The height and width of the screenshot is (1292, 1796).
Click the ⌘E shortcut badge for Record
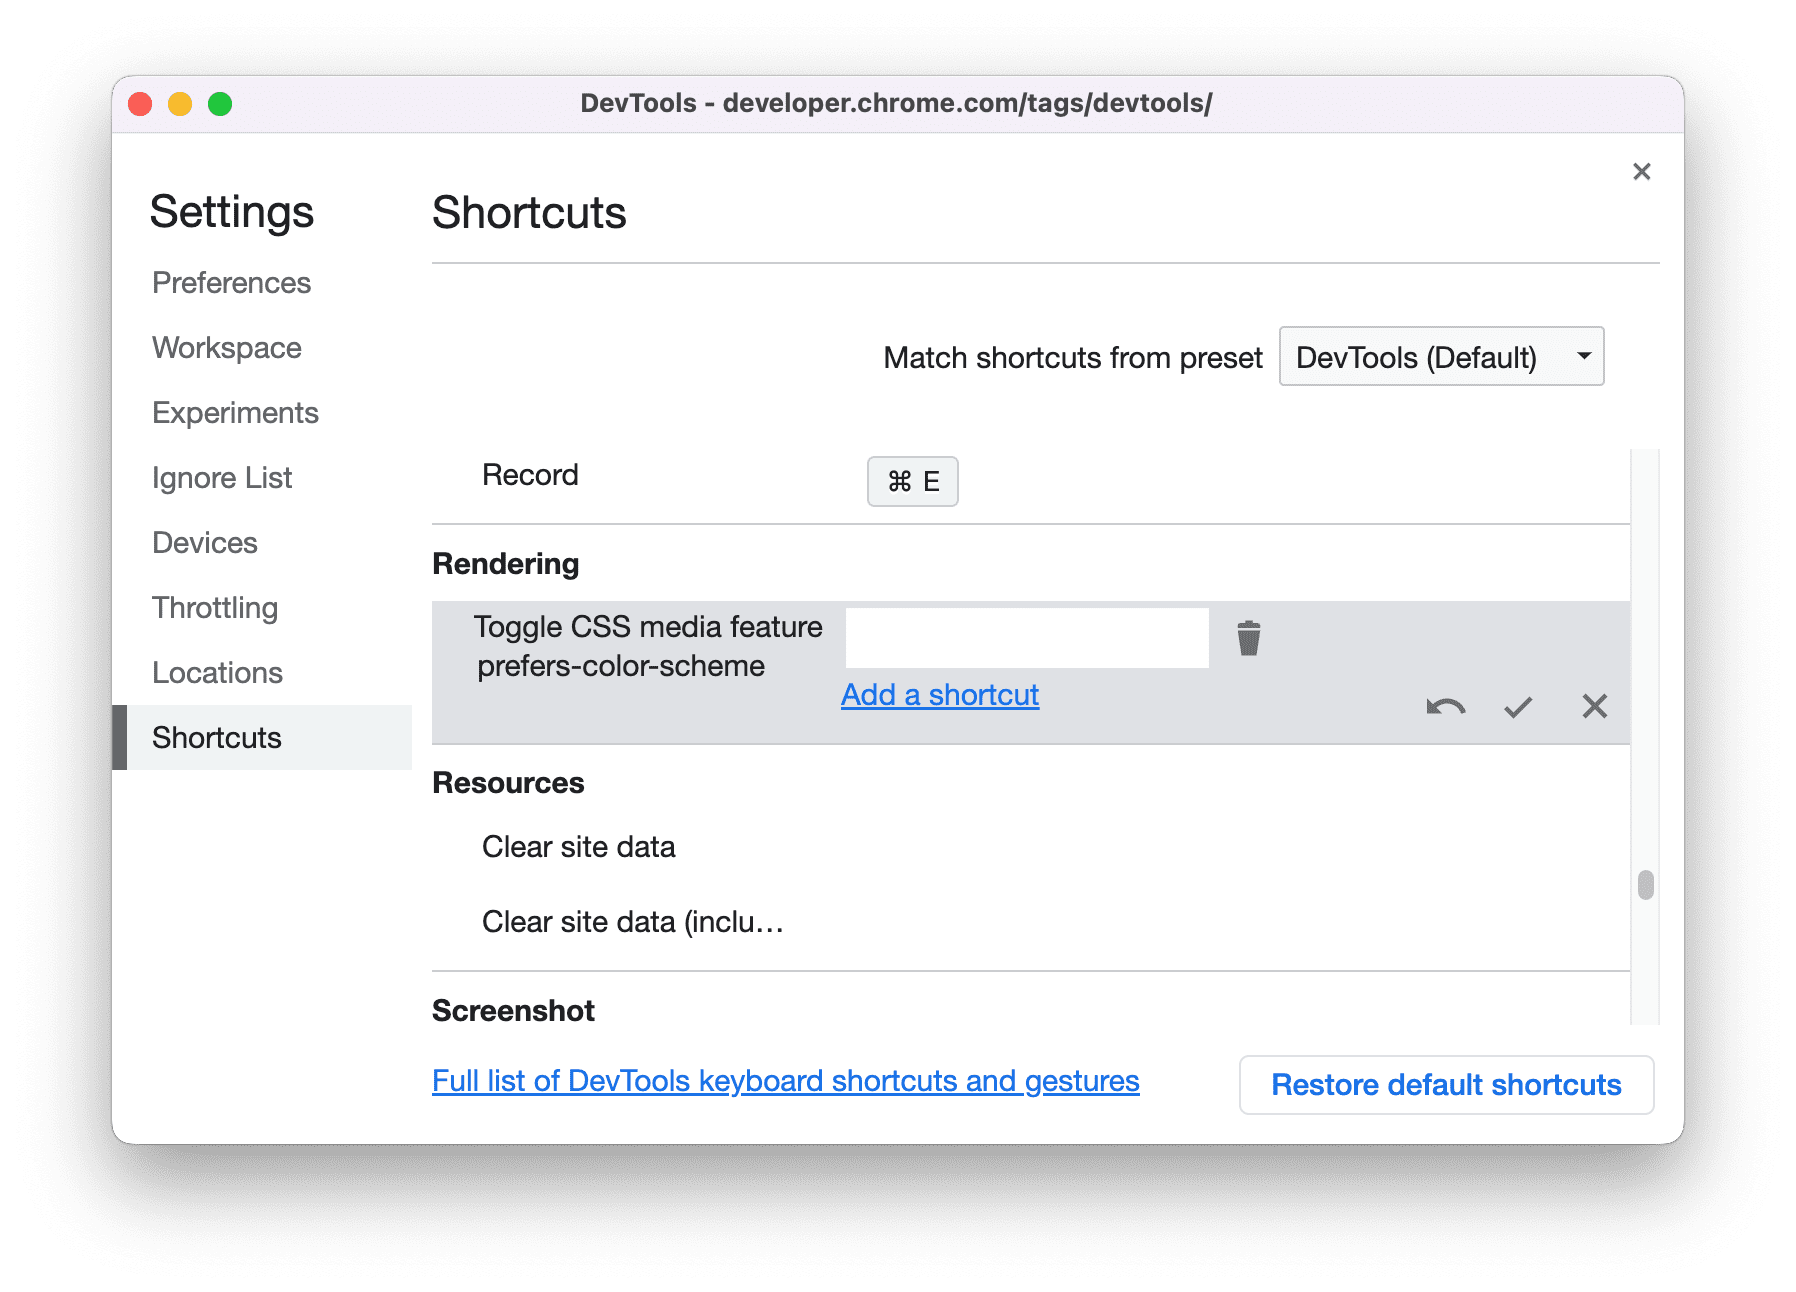911,481
